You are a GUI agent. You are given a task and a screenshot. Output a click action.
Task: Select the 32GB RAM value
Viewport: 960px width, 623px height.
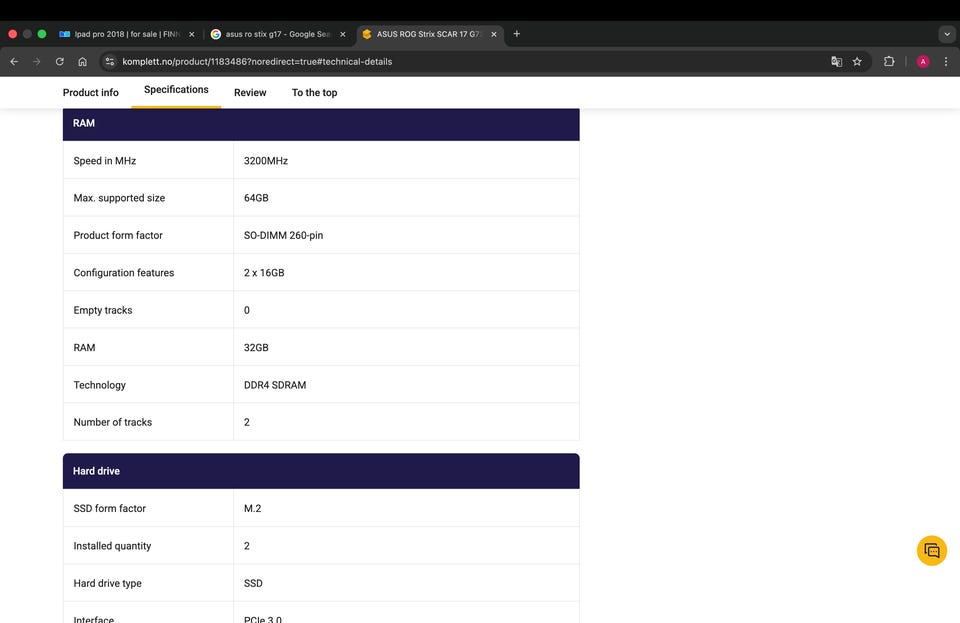tap(256, 347)
